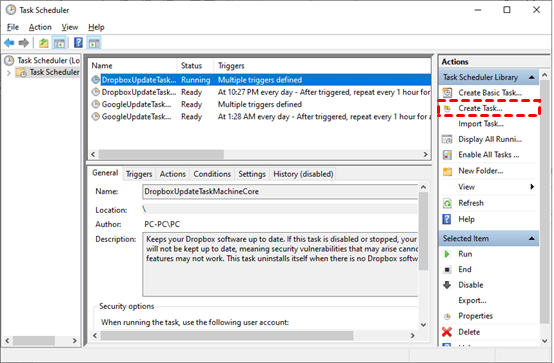This screenshot has height=363, width=554.
Task: Open the Help menu in the menu bar
Action: [96, 27]
